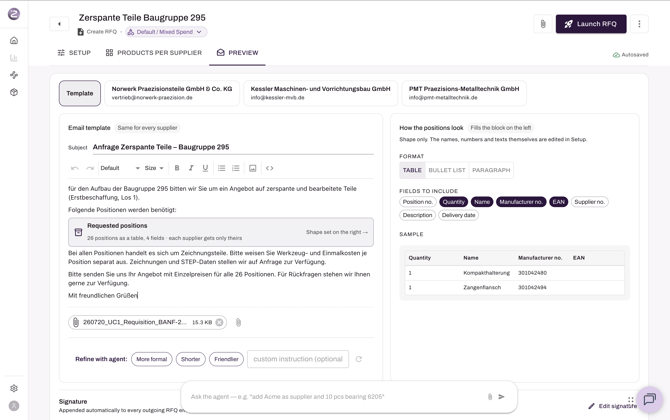Select the BULLET LIST format option
Screen dimensions: 670x420
point(447,170)
